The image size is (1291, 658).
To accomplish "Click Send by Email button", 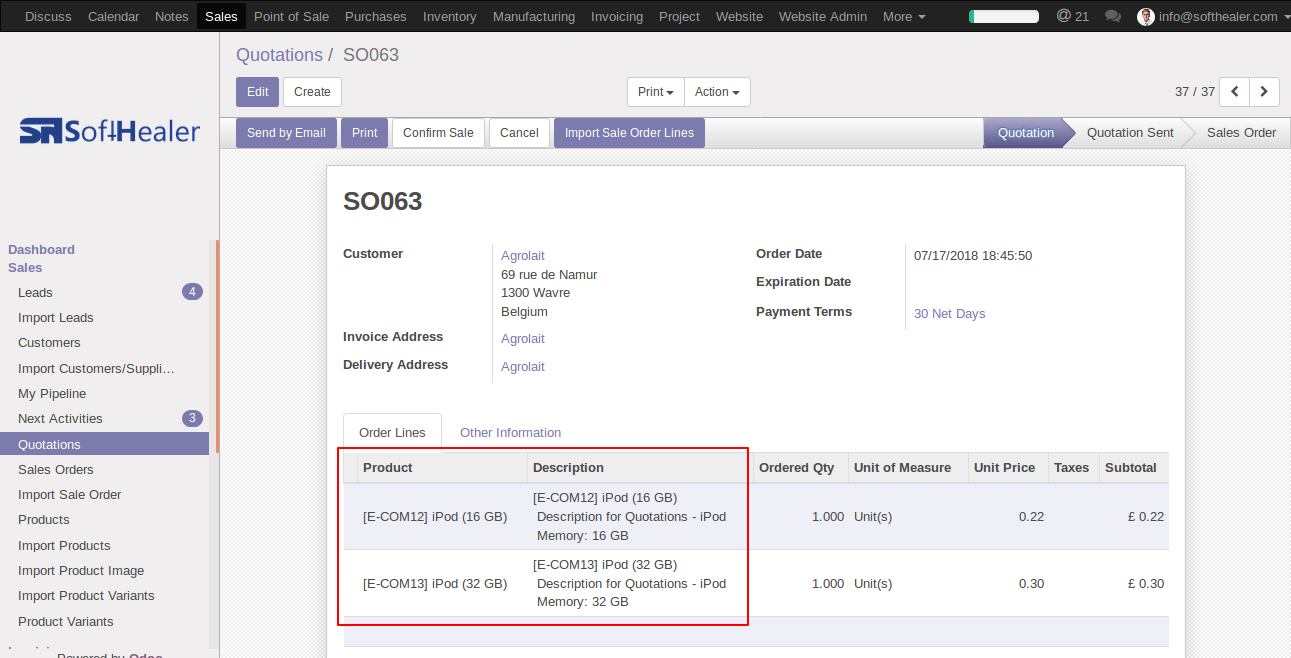I will pos(286,133).
